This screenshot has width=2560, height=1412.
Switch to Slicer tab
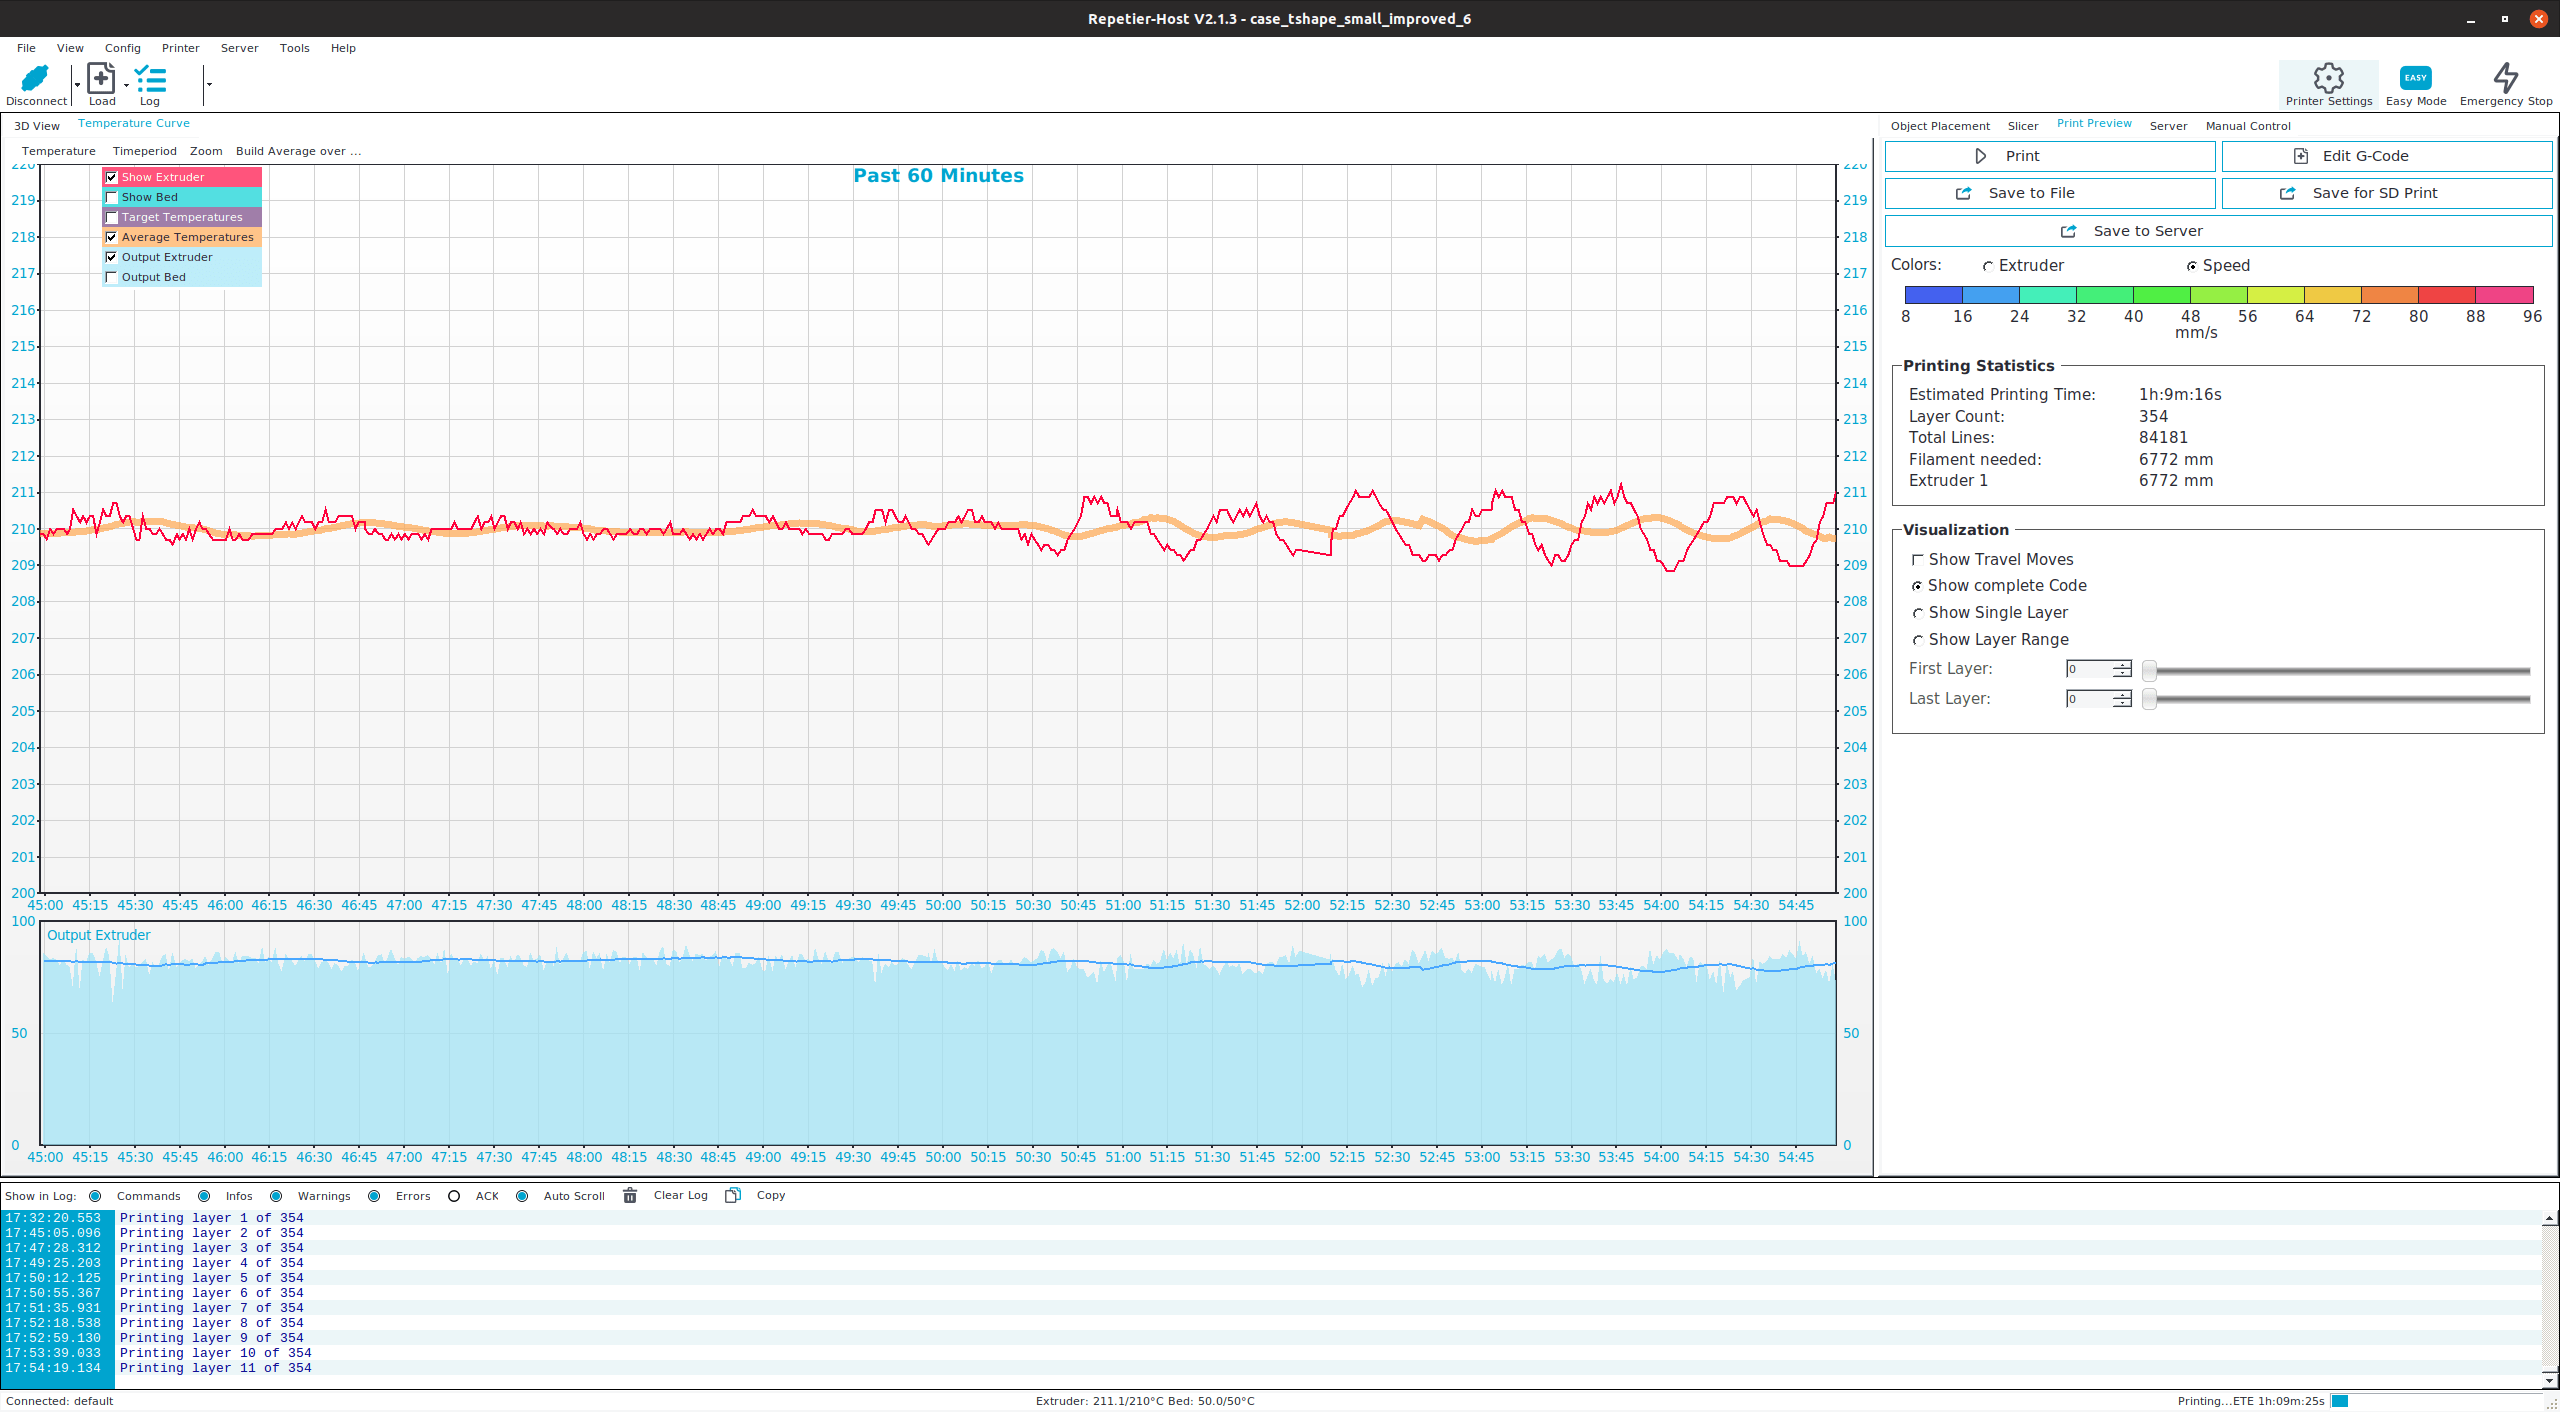pos(2022,126)
